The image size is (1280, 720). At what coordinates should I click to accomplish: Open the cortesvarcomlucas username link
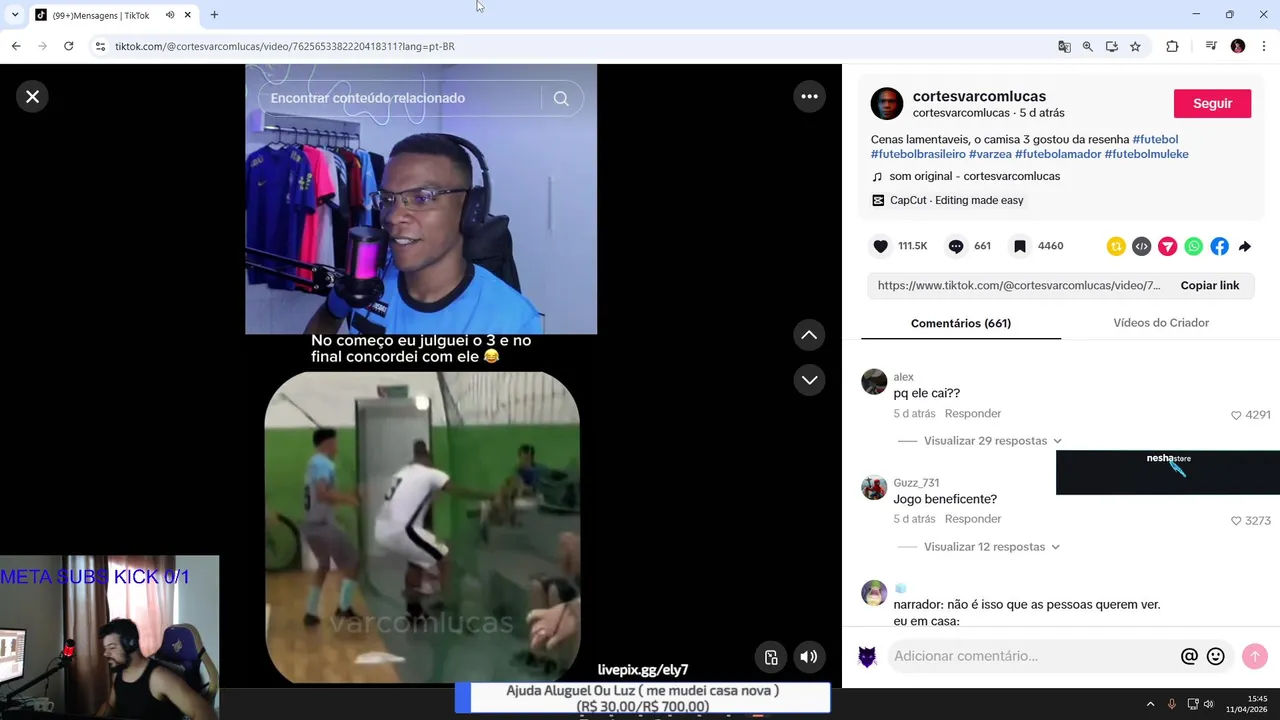[x=979, y=96]
